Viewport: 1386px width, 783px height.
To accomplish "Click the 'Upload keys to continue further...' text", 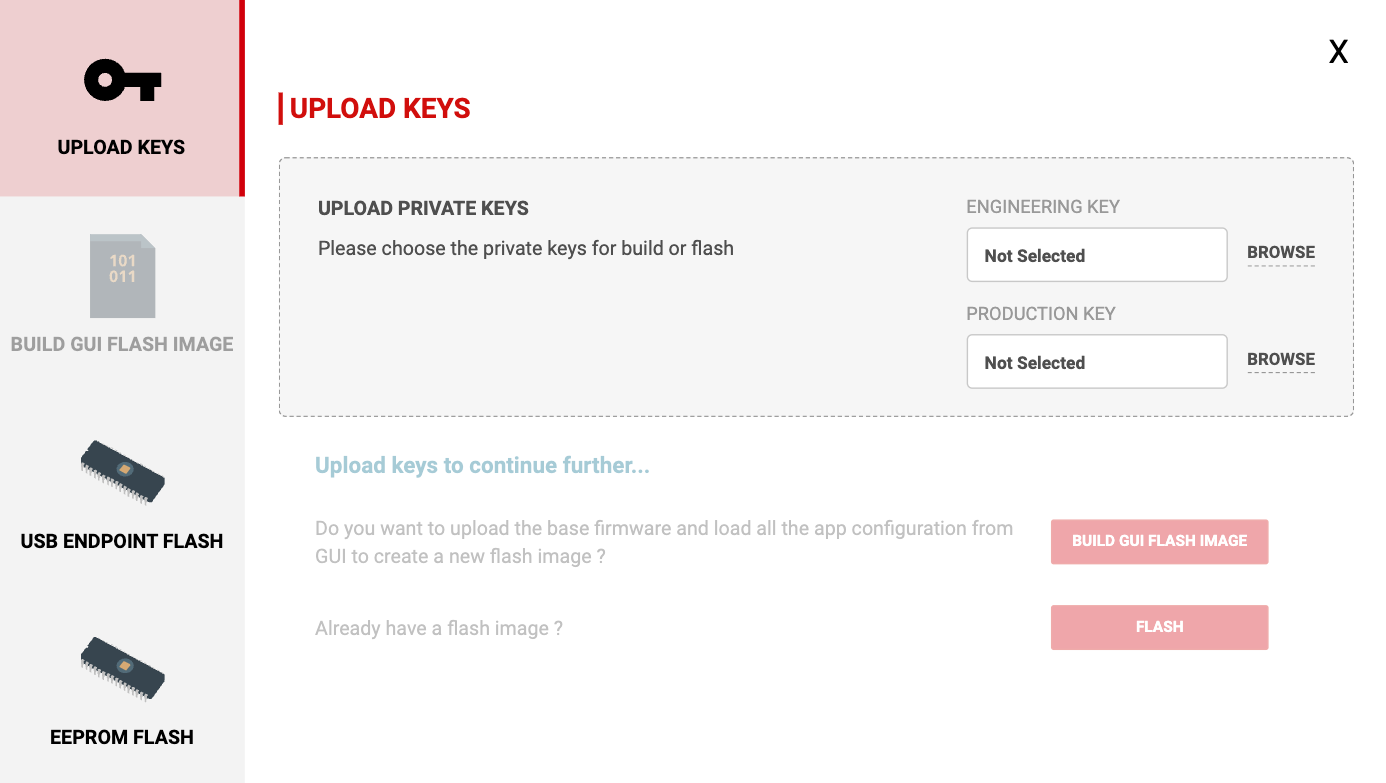I will point(482,465).
